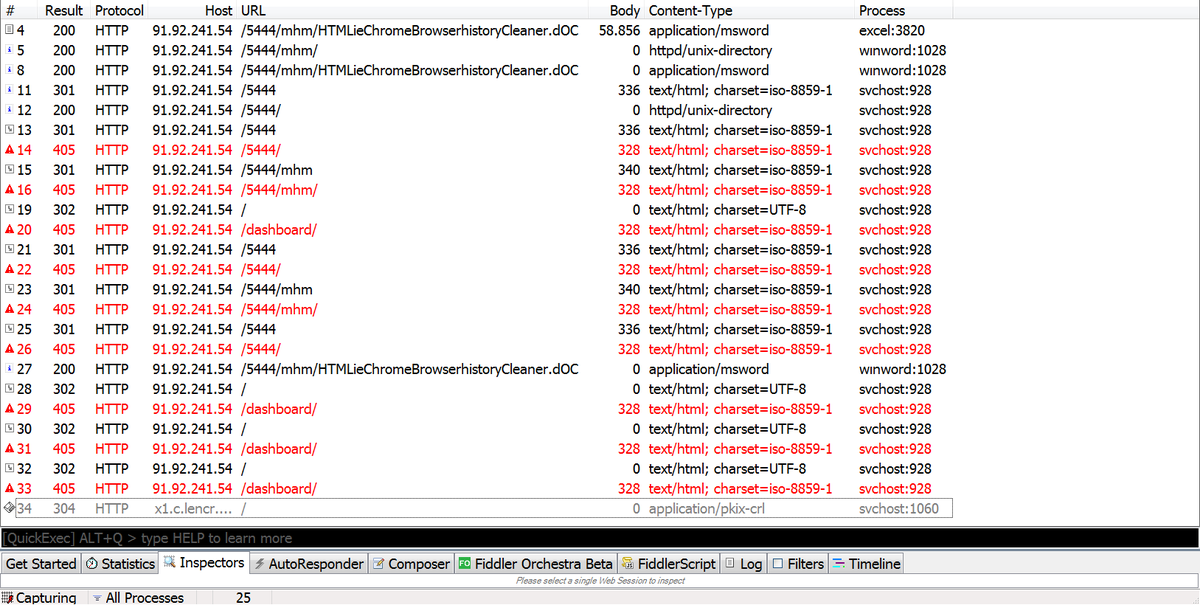Open the Timeline tab
This screenshot has width=1200, height=605.
point(867,564)
